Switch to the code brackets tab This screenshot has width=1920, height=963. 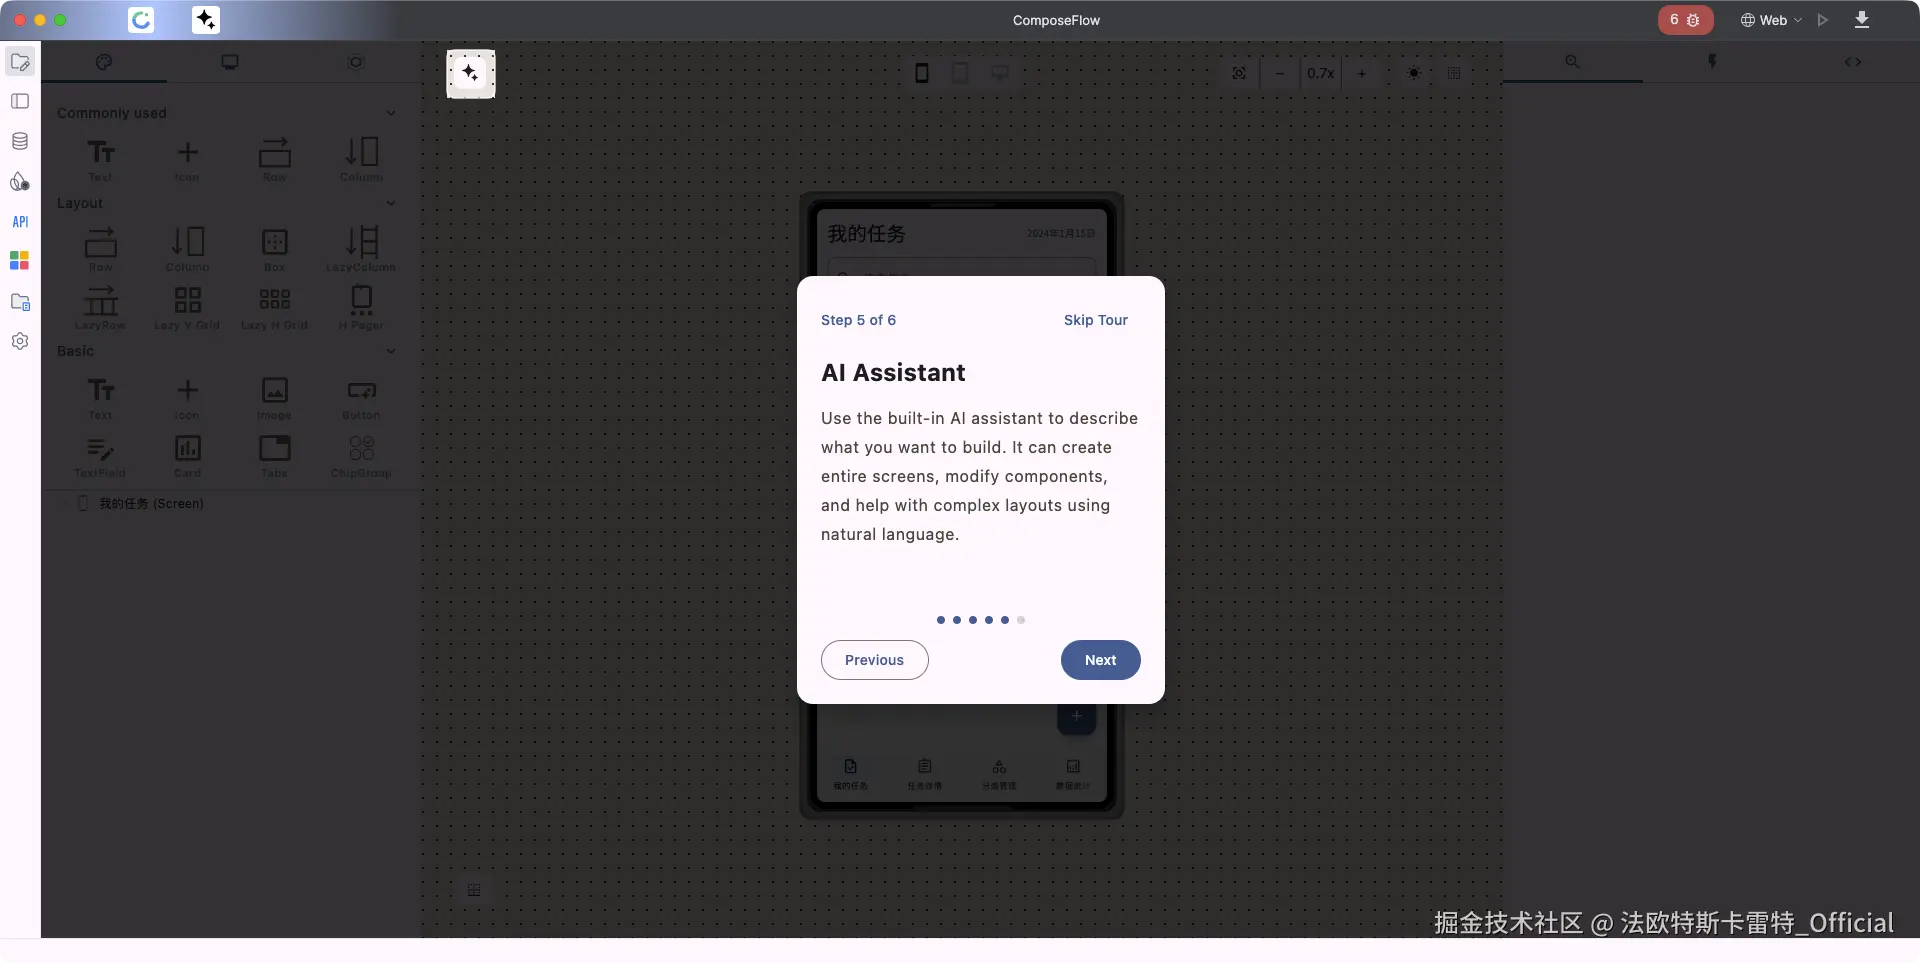(x=1852, y=62)
